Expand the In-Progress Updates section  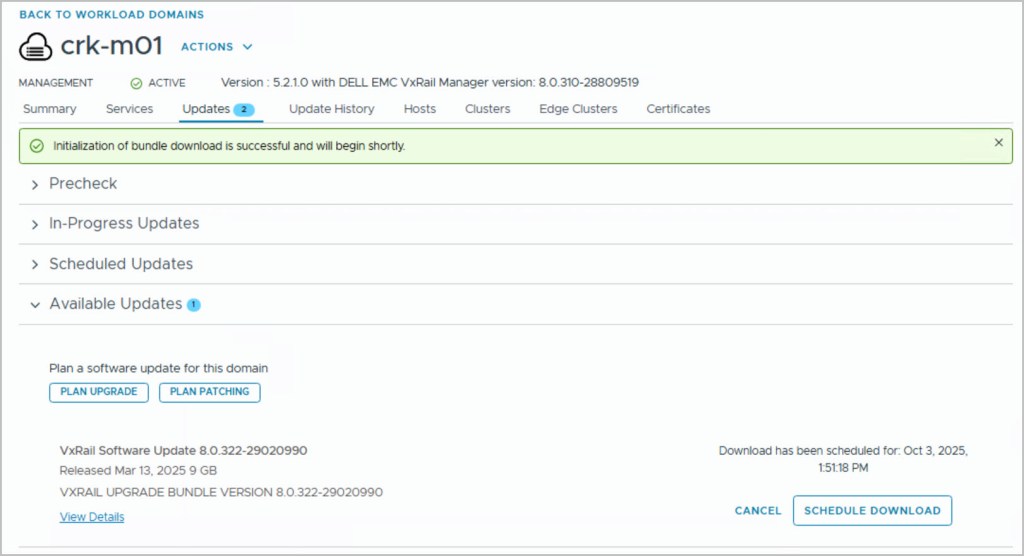(123, 224)
